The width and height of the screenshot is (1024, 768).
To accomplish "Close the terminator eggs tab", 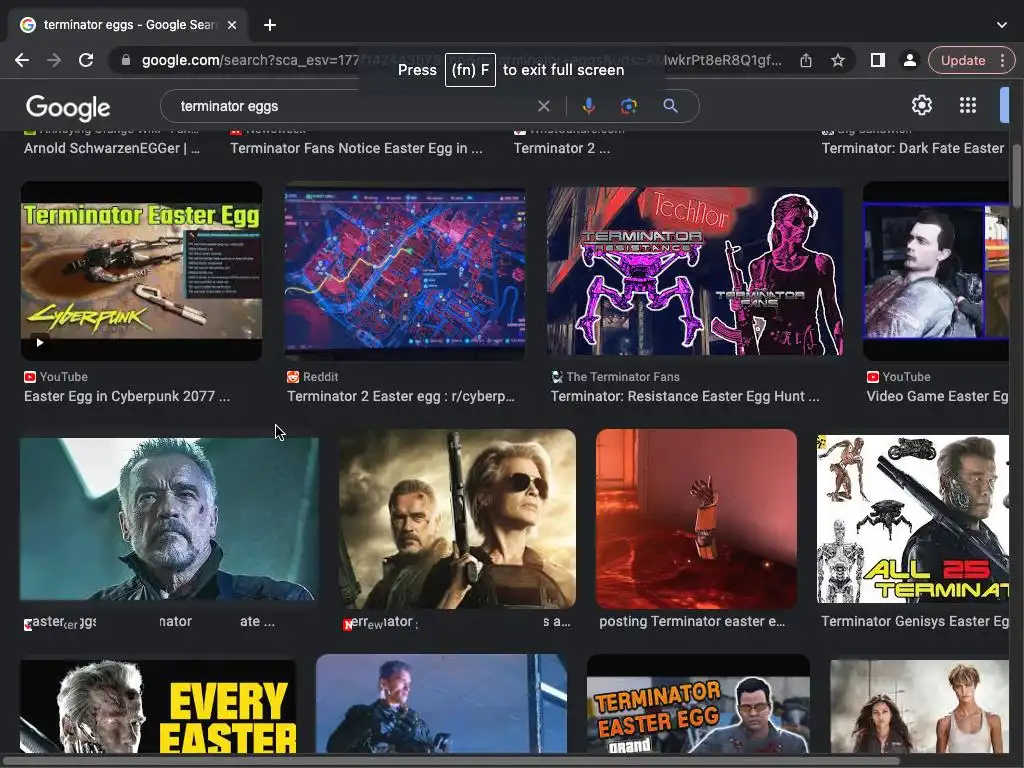I will point(232,25).
